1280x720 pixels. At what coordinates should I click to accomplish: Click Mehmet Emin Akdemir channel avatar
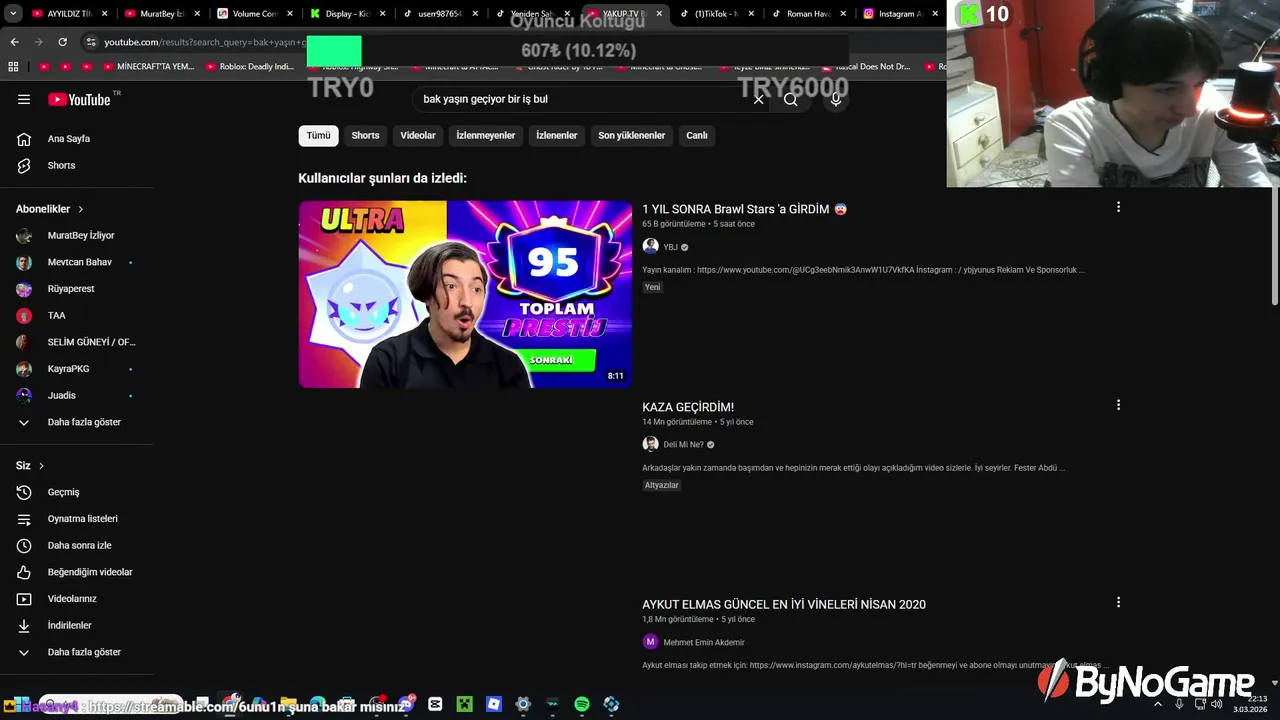click(x=650, y=642)
